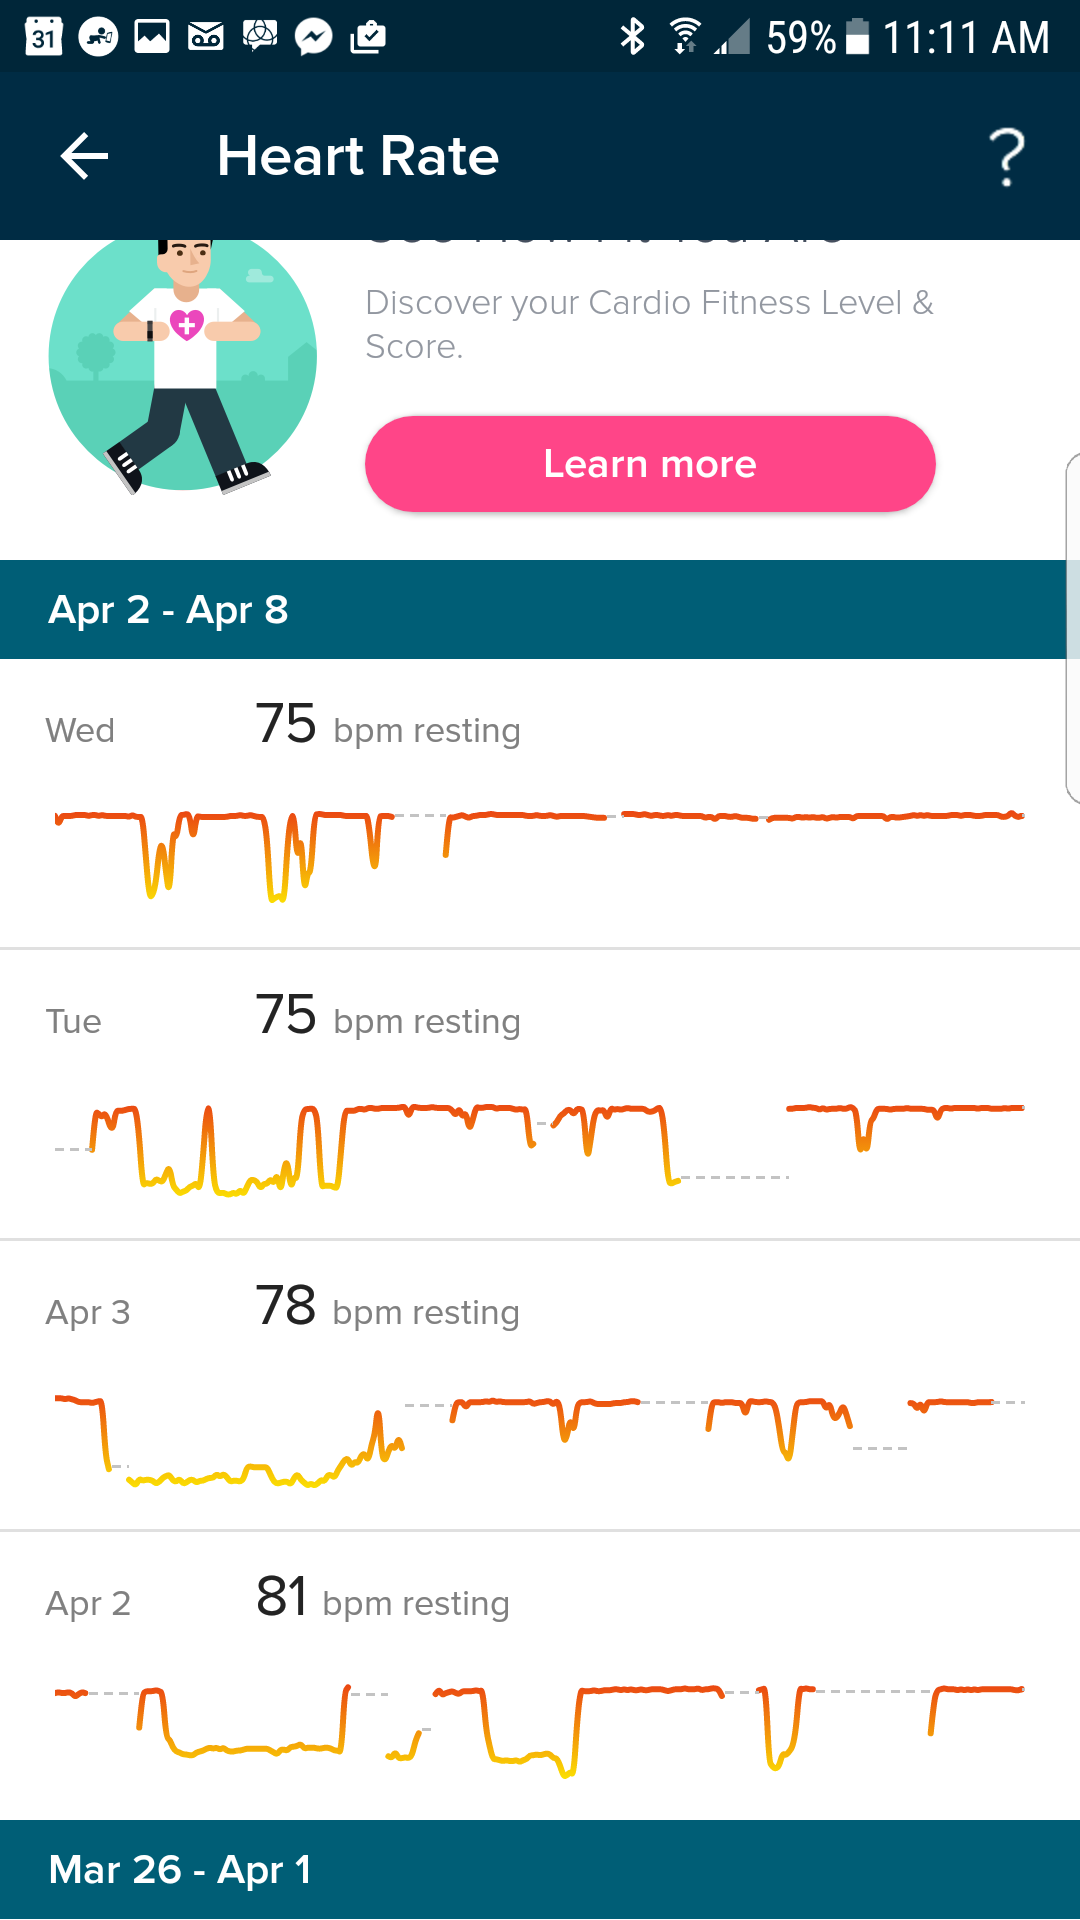Open the Discover your Cardio Fitness text

point(649,323)
